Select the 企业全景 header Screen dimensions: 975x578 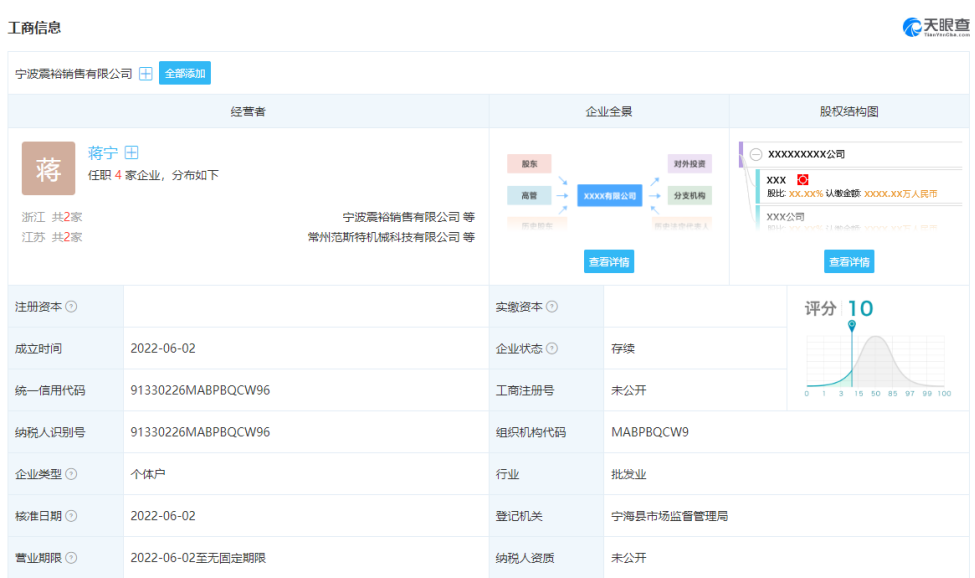coord(609,112)
